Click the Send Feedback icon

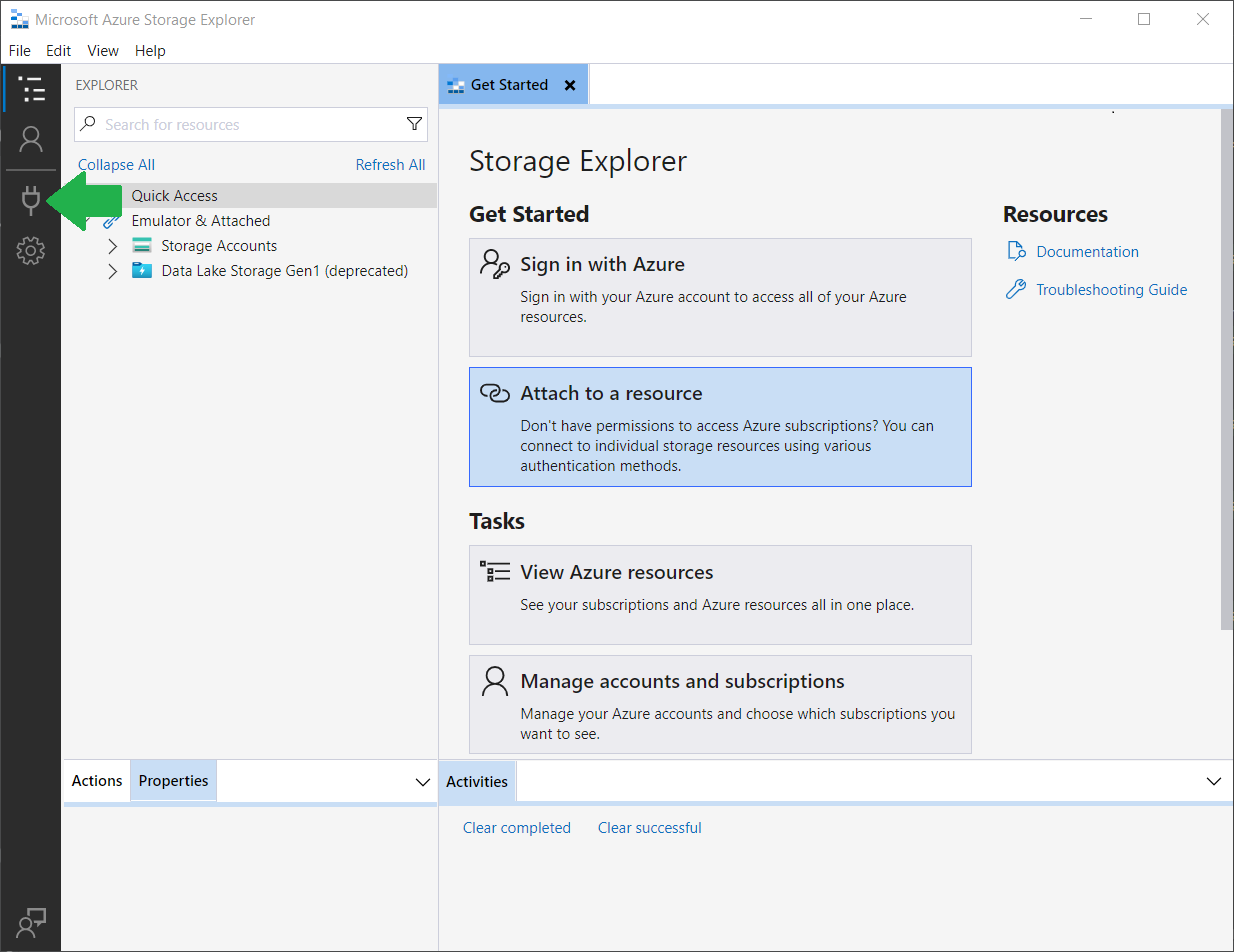31,922
